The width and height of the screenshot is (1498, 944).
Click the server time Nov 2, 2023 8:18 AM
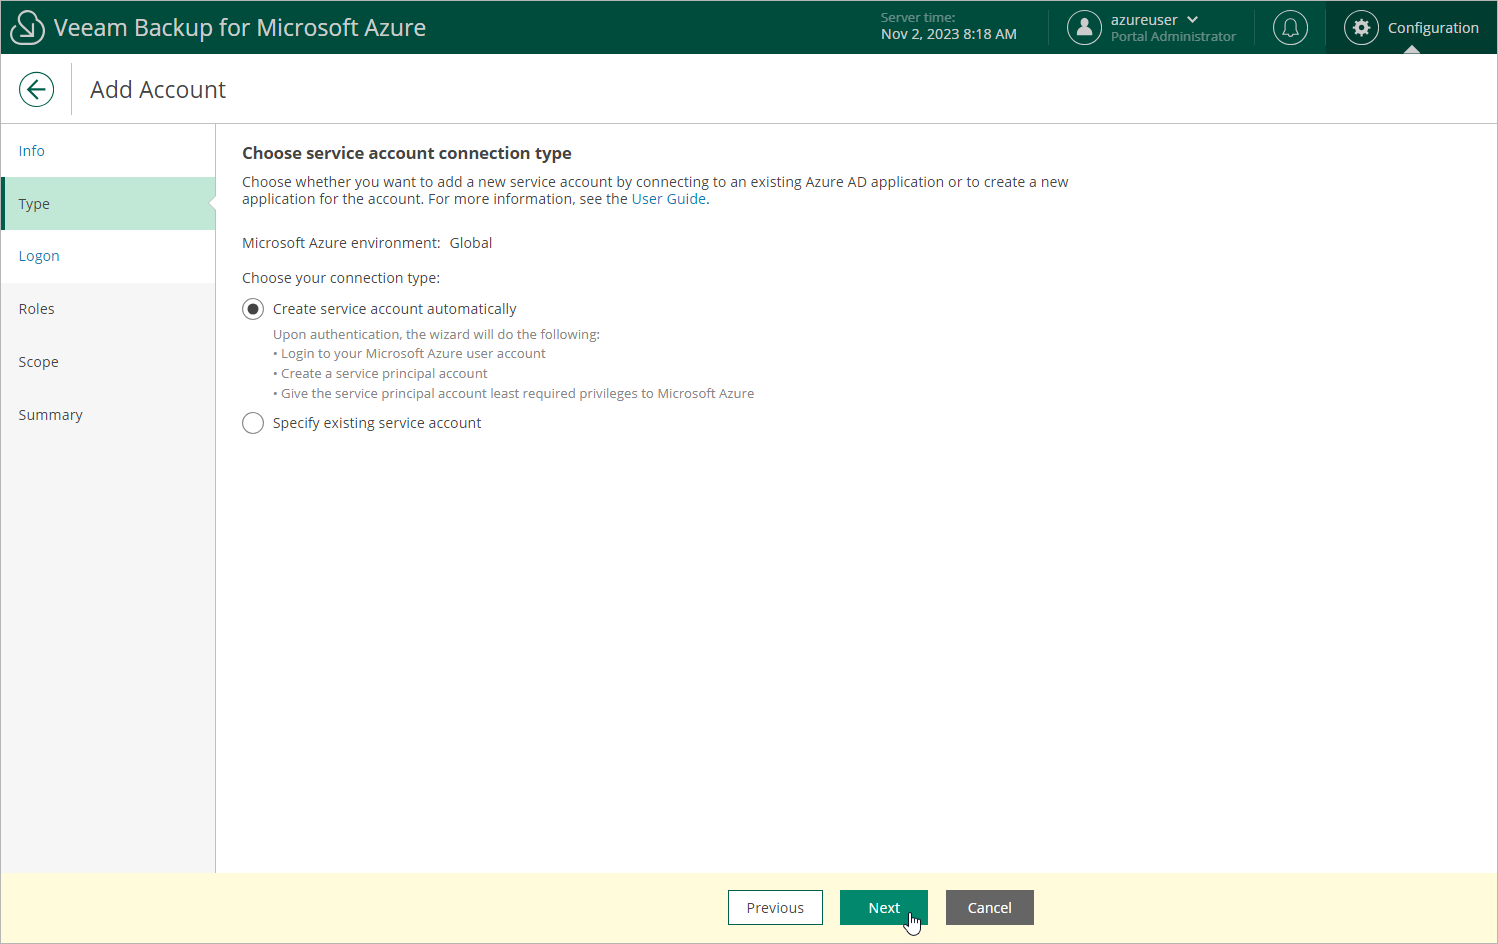(x=949, y=34)
